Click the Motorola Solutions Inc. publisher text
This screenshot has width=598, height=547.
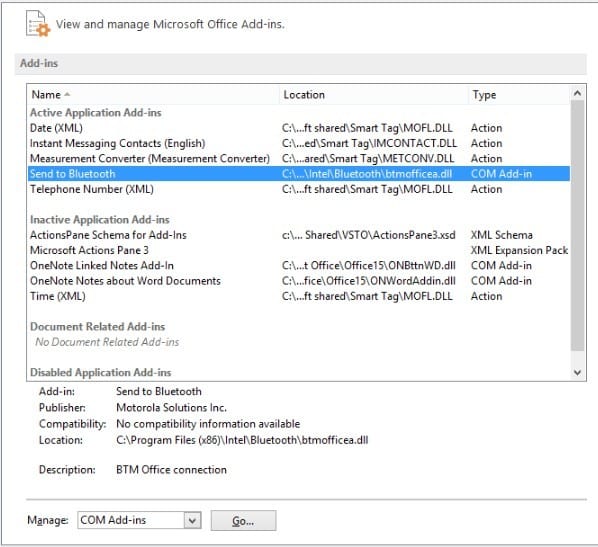point(171,407)
